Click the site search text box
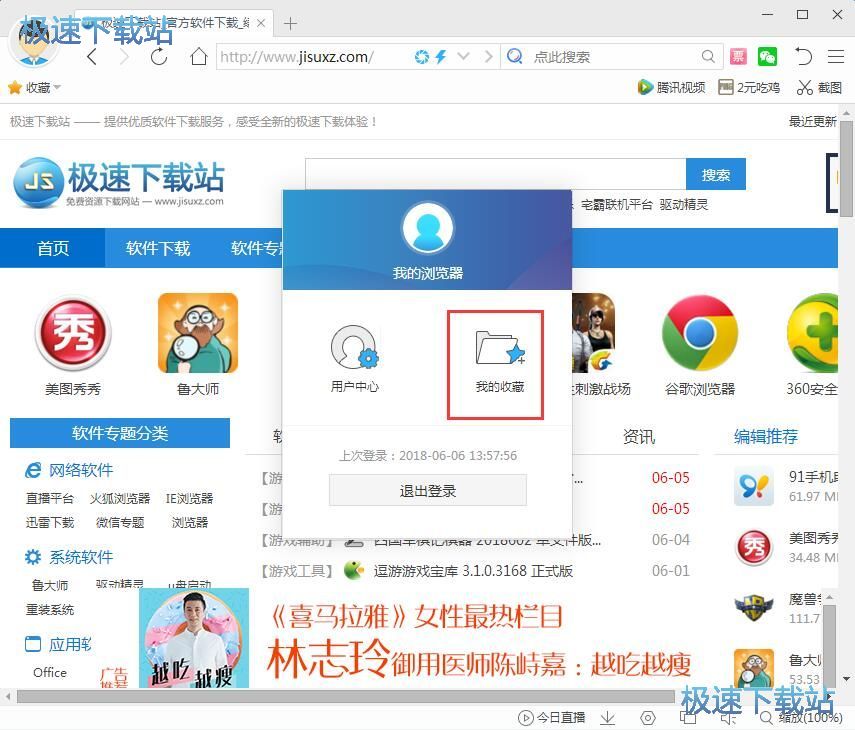The width and height of the screenshot is (855, 730). coord(495,173)
